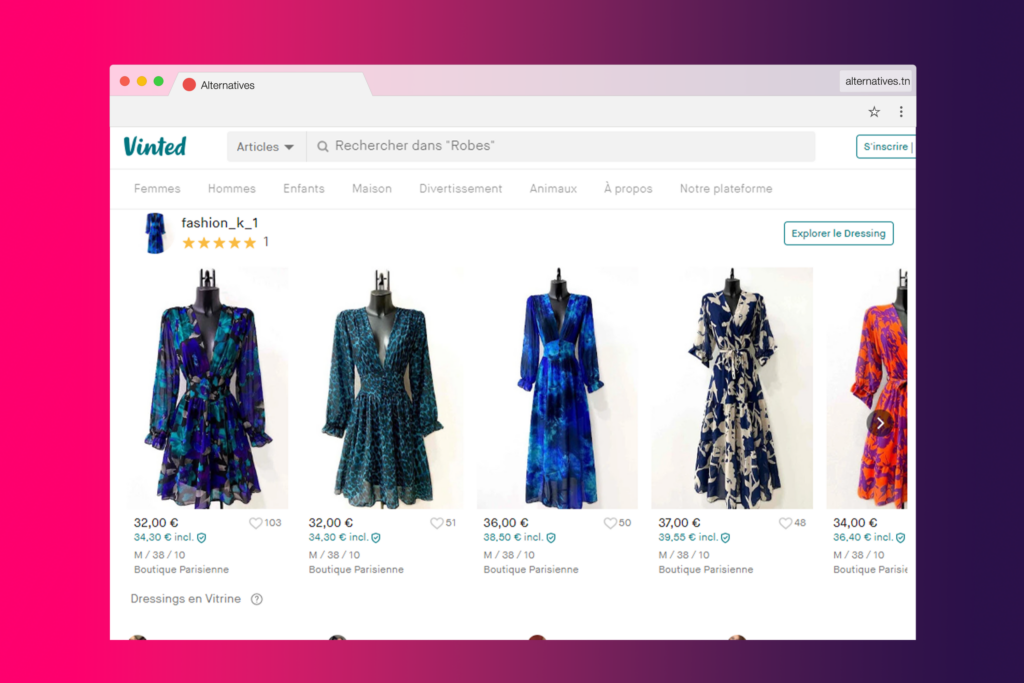
Task: Click the 37,00 € price
Action: [x=679, y=523]
